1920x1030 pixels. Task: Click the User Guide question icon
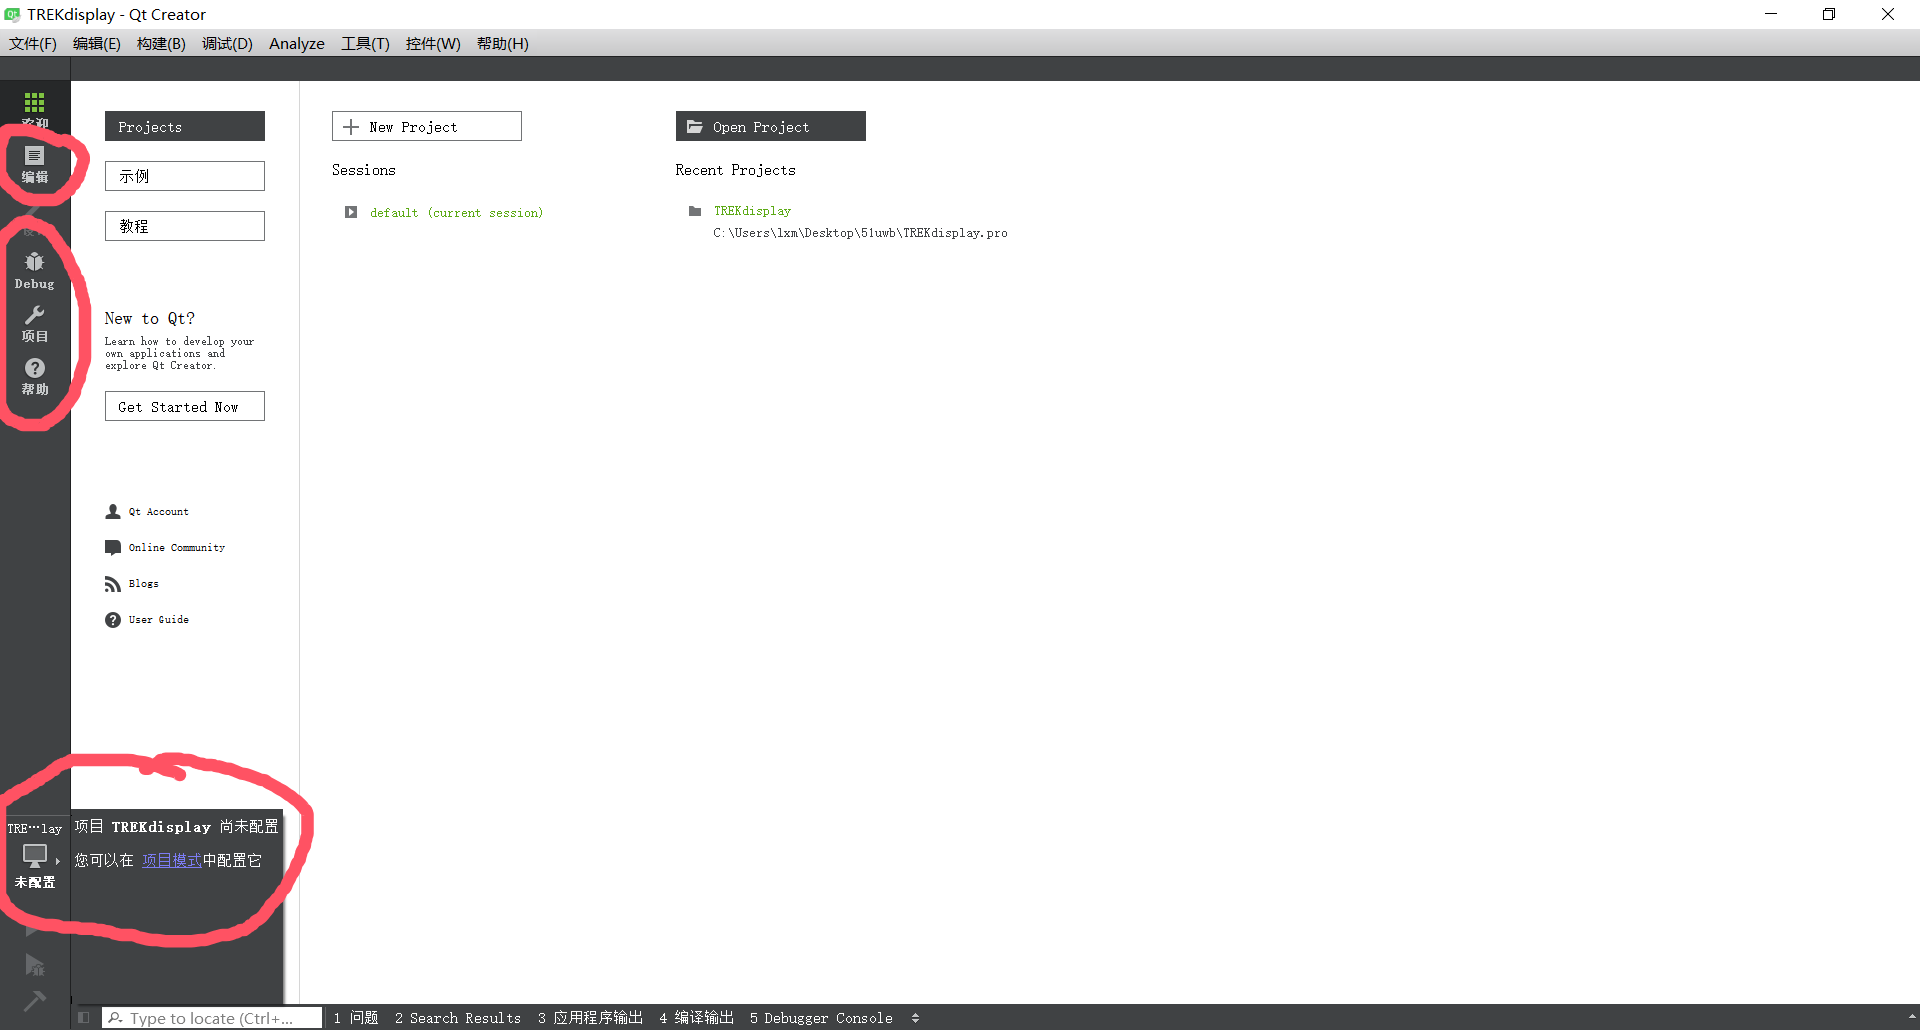click(x=113, y=619)
